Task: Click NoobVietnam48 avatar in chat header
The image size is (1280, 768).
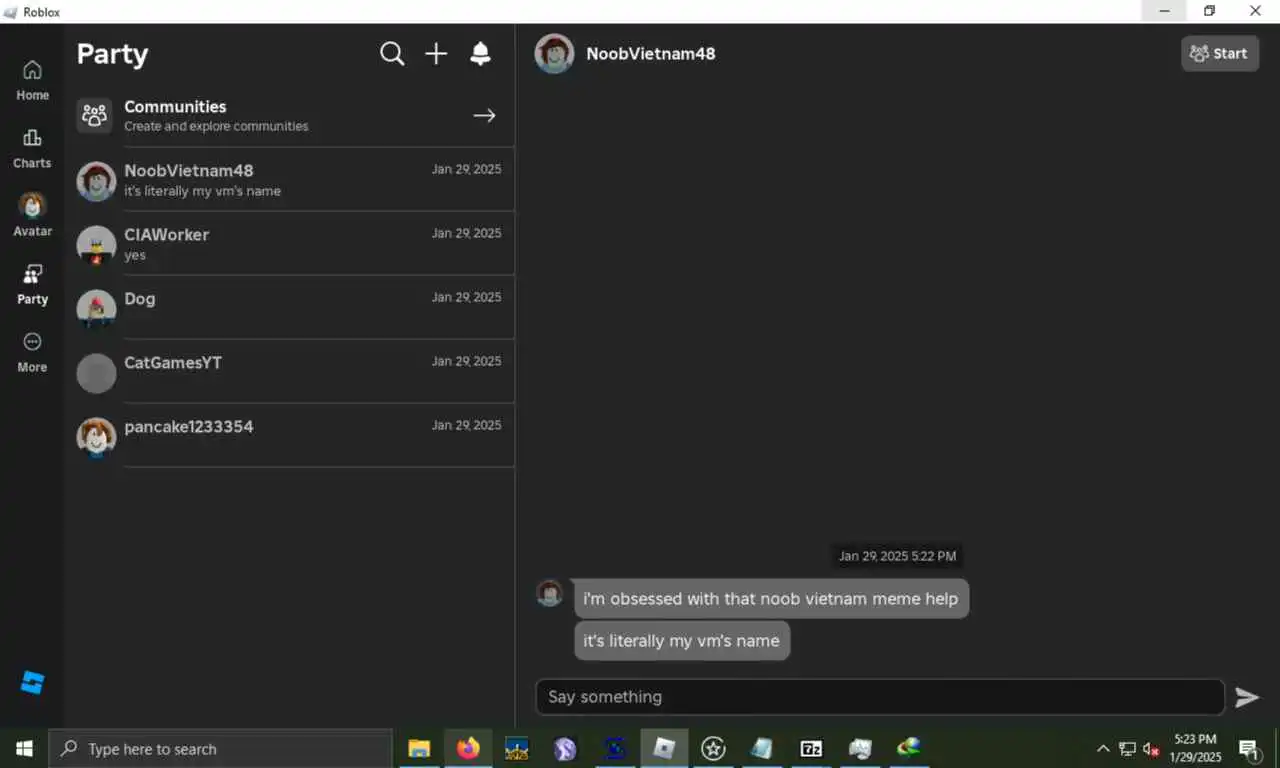Action: (x=554, y=54)
